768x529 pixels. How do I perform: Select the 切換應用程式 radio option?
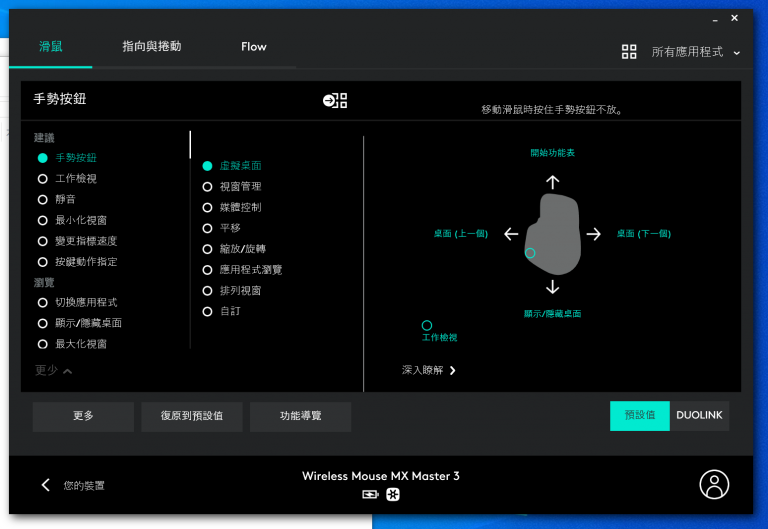click(x=77, y=303)
